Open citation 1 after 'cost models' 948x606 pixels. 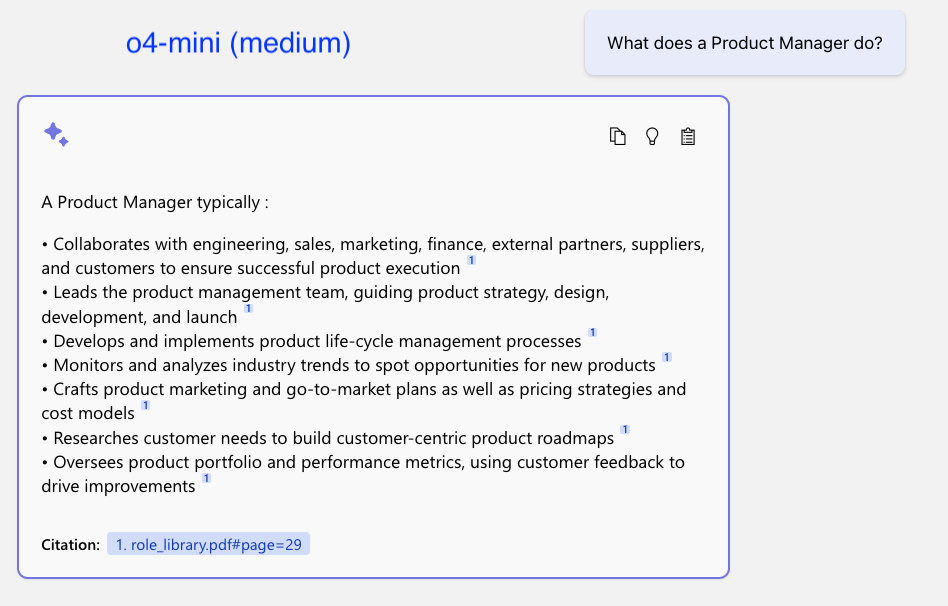[146, 405]
